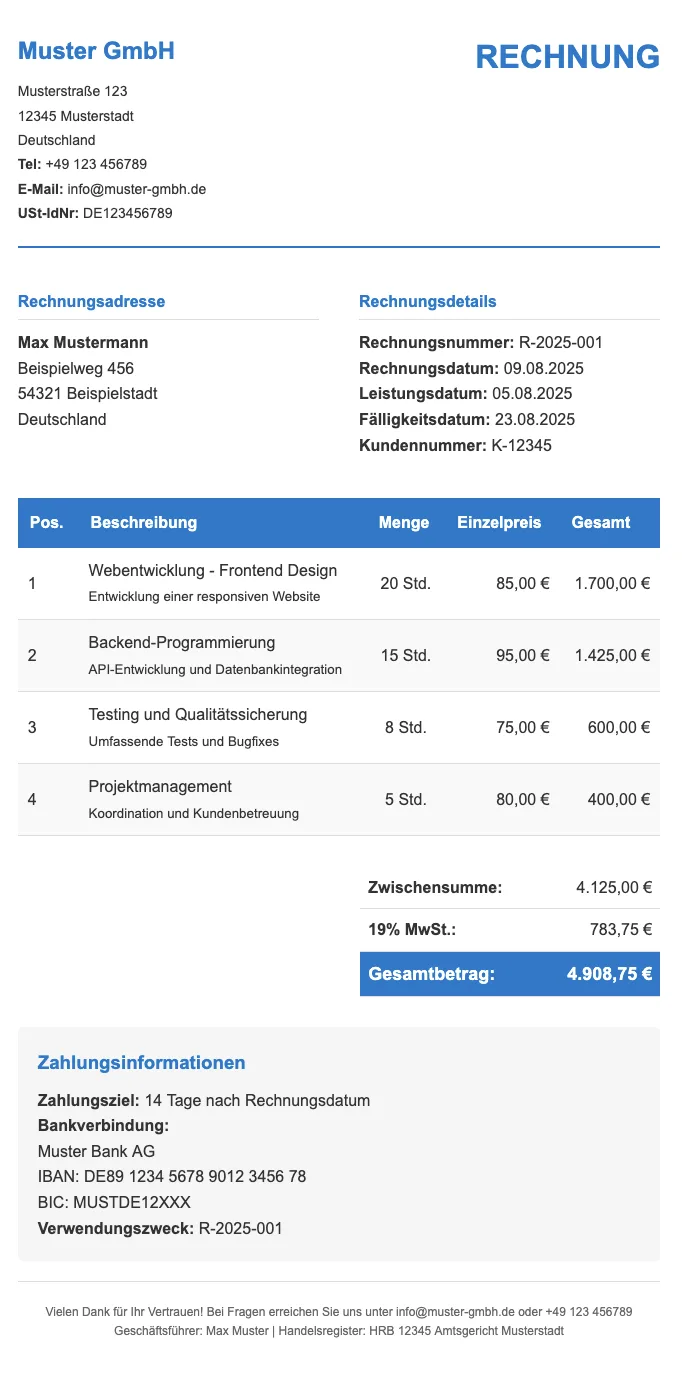
Task: Select the email info@muster-gmbh.de in header
Action: click(137, 189)
